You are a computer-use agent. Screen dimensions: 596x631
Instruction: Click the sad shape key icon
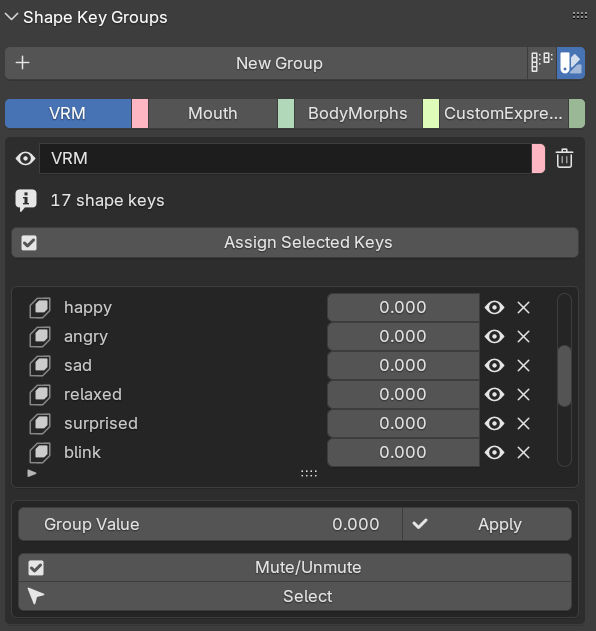pyautogui.click(x=40, y=366)
